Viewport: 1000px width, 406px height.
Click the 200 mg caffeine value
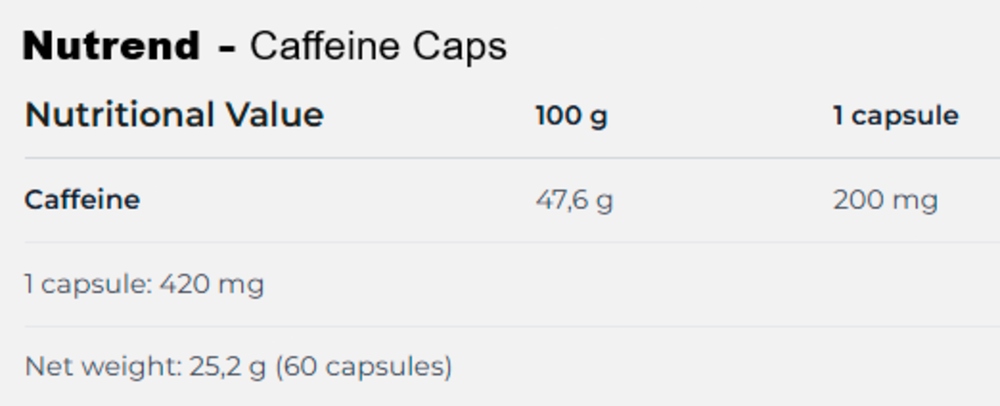pyautogui.click(x=885, y=201)
